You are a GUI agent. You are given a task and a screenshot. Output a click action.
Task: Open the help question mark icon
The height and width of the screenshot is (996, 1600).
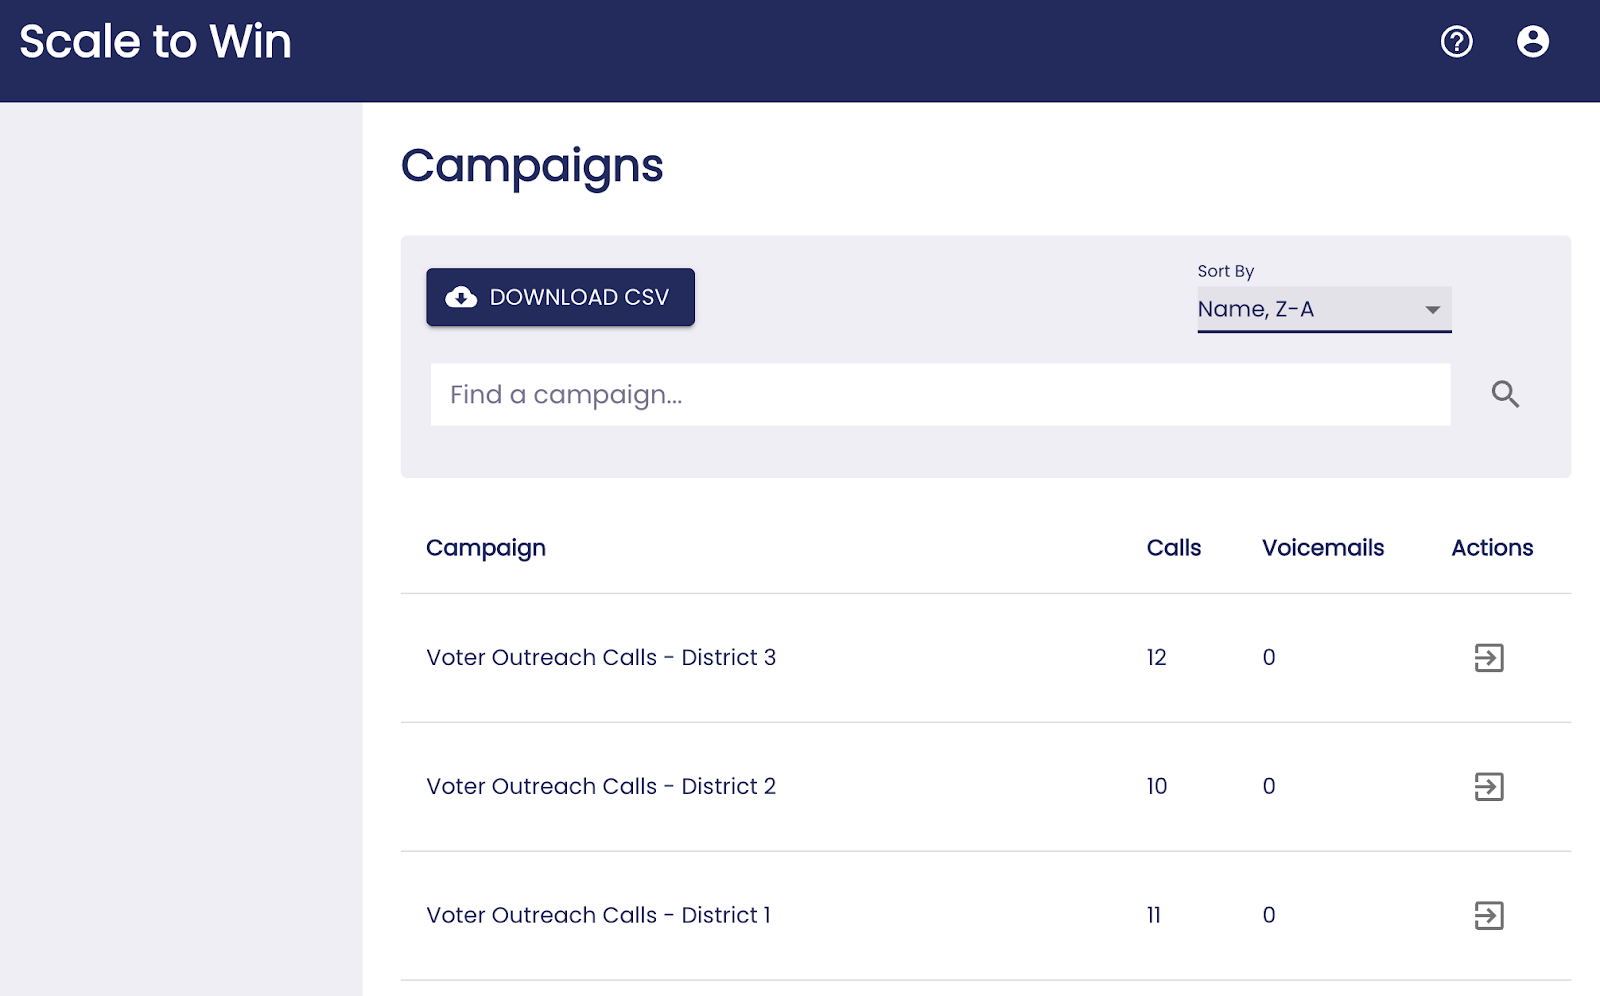point(1456,41)
